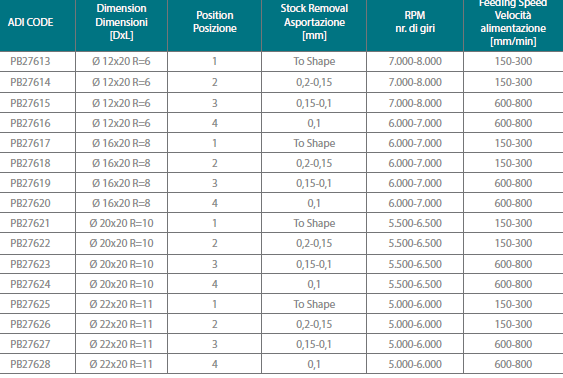Screen dimensions: 563x378
Task: Select the ADI CODE column header
Action: tap(31, 22)
